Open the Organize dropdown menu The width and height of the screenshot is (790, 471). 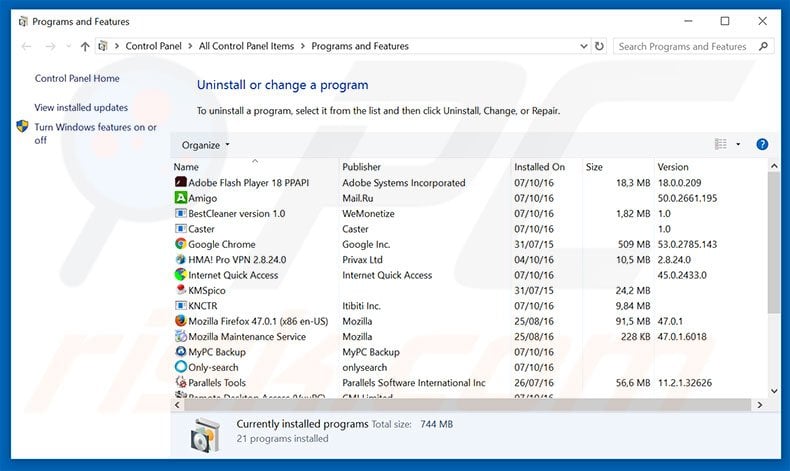206,145
